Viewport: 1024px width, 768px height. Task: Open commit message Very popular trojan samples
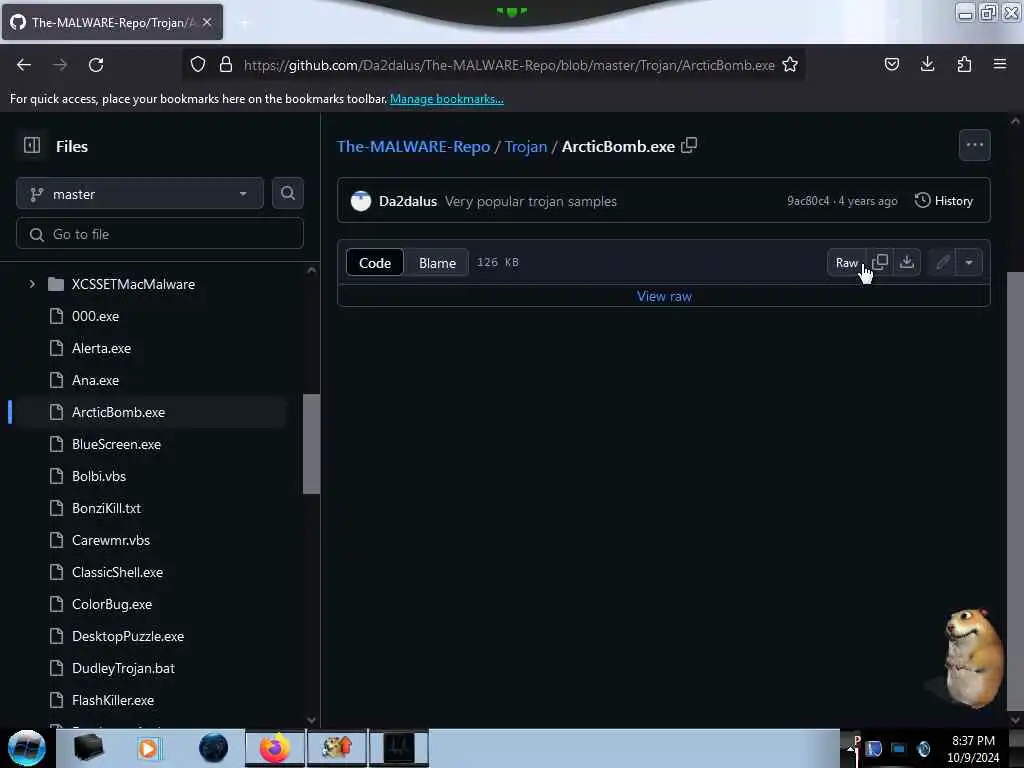coord(531,201)
